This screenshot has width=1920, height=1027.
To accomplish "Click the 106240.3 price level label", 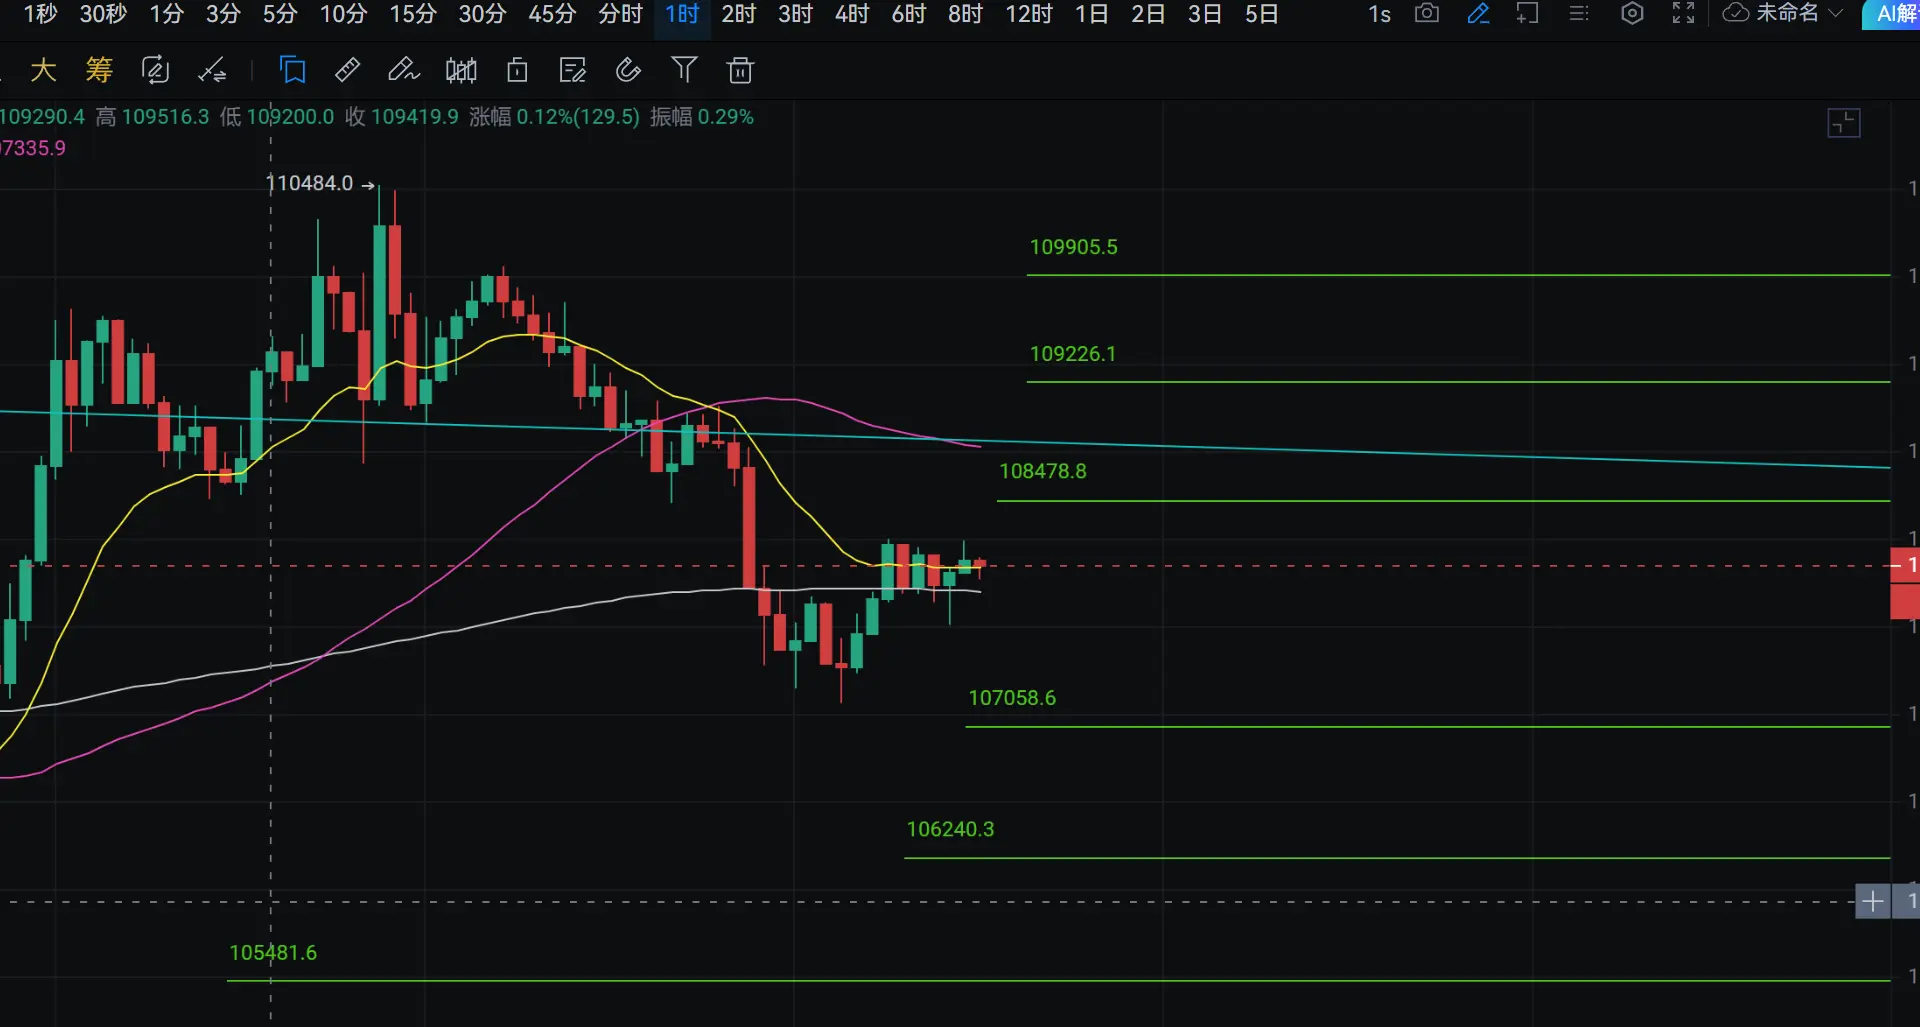I will pos(950,829).
